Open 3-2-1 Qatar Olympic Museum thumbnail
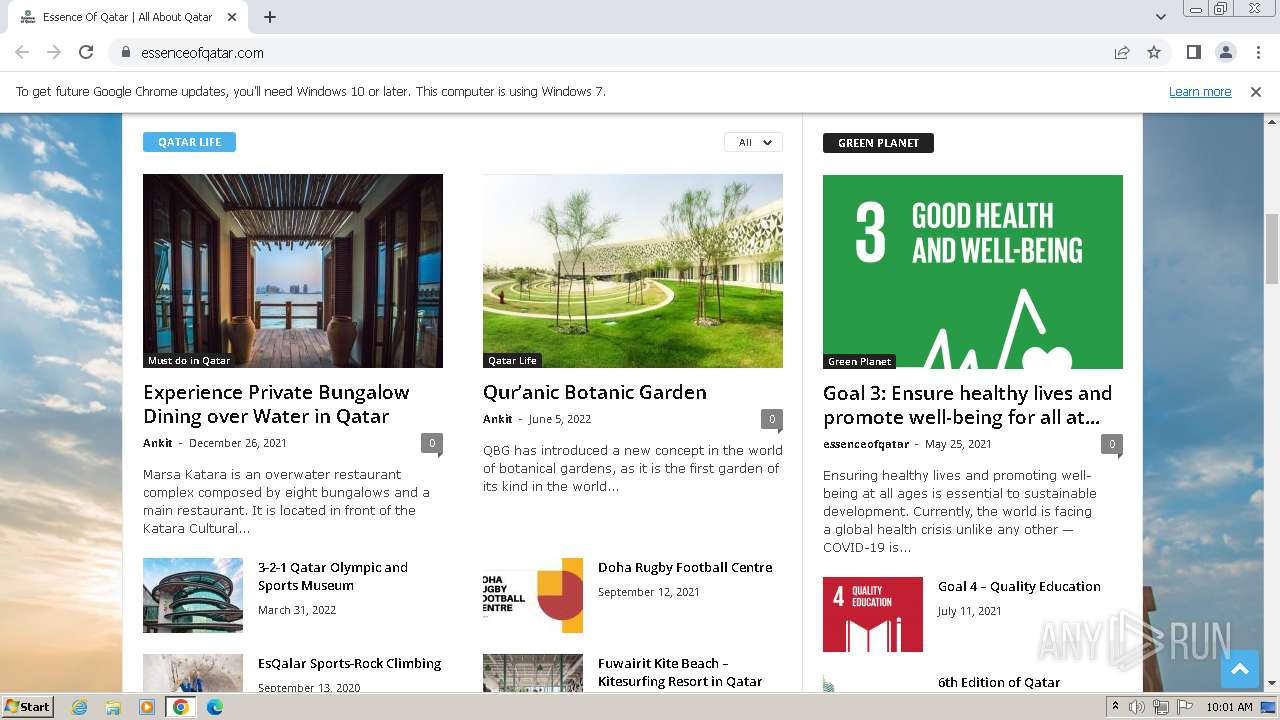The image size is (1280, 720). 193,595
